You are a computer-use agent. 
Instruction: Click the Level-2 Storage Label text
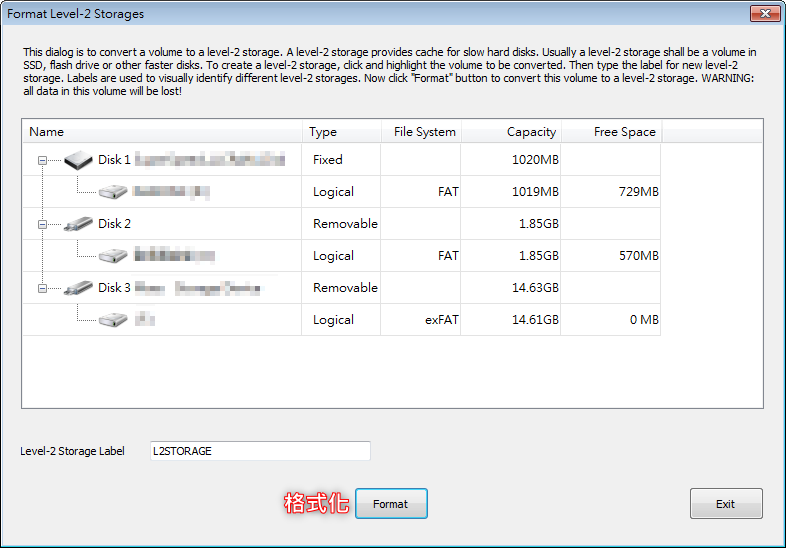click(x=72, y=451)
